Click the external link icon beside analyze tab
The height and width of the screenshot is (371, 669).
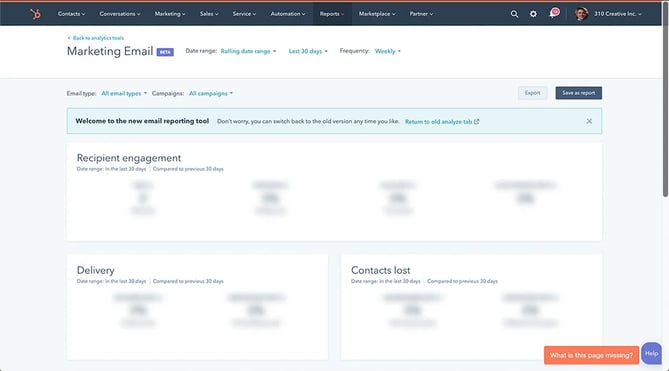[x=477, y=122]
